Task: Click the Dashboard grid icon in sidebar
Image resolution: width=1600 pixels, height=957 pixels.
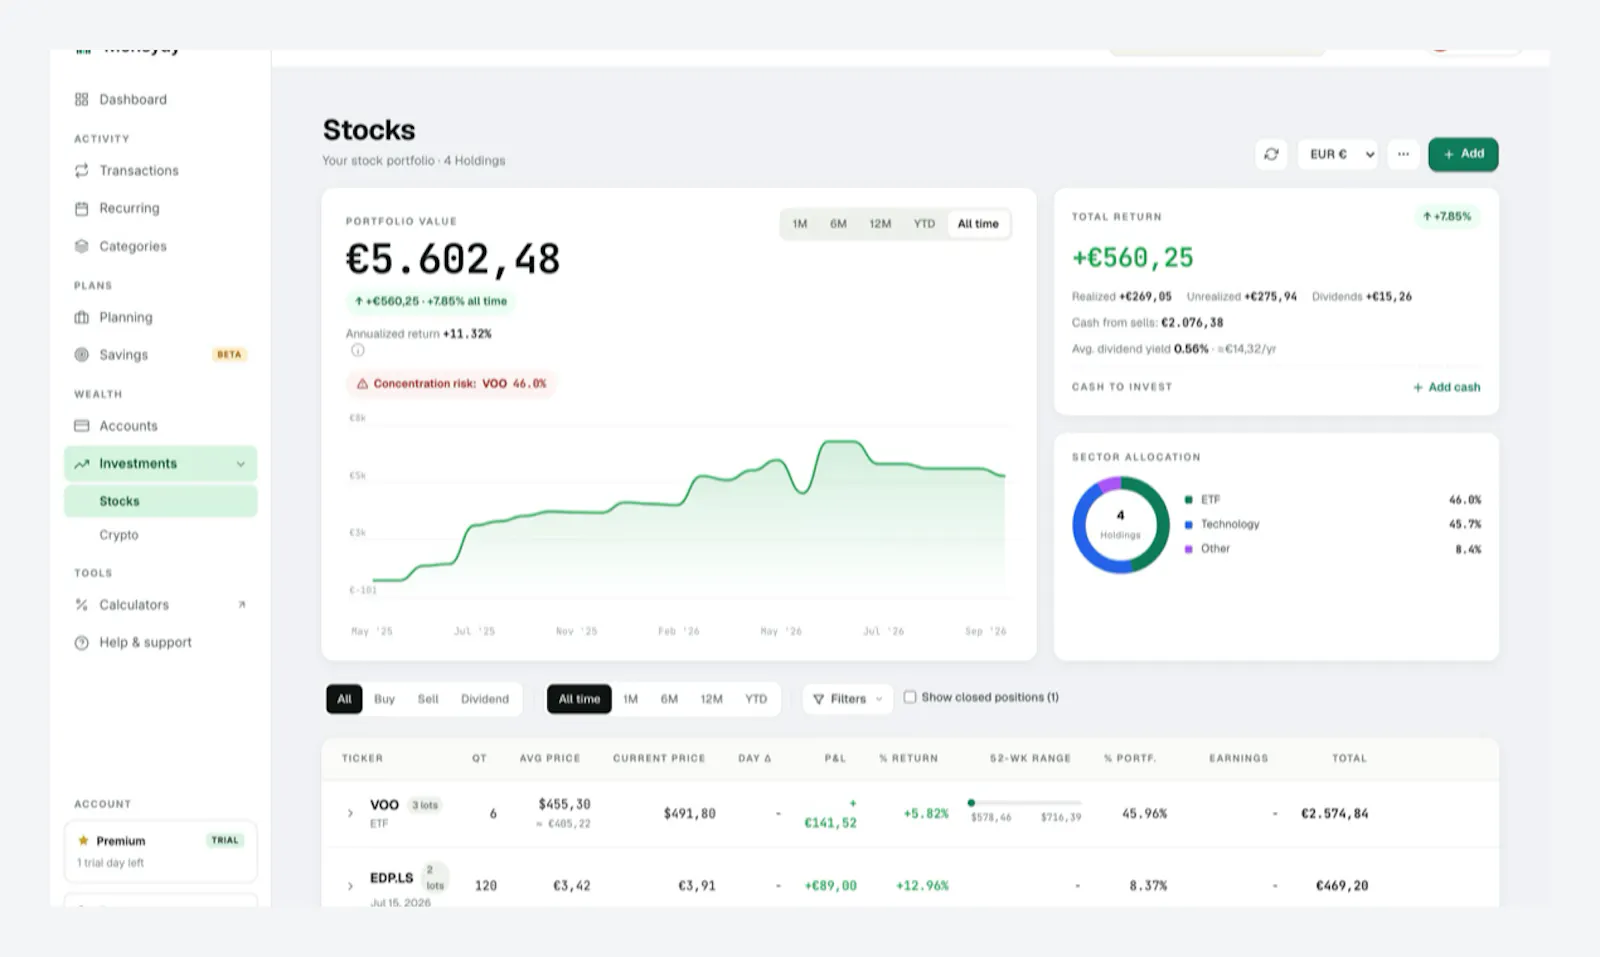Action: tap(81, 99)
